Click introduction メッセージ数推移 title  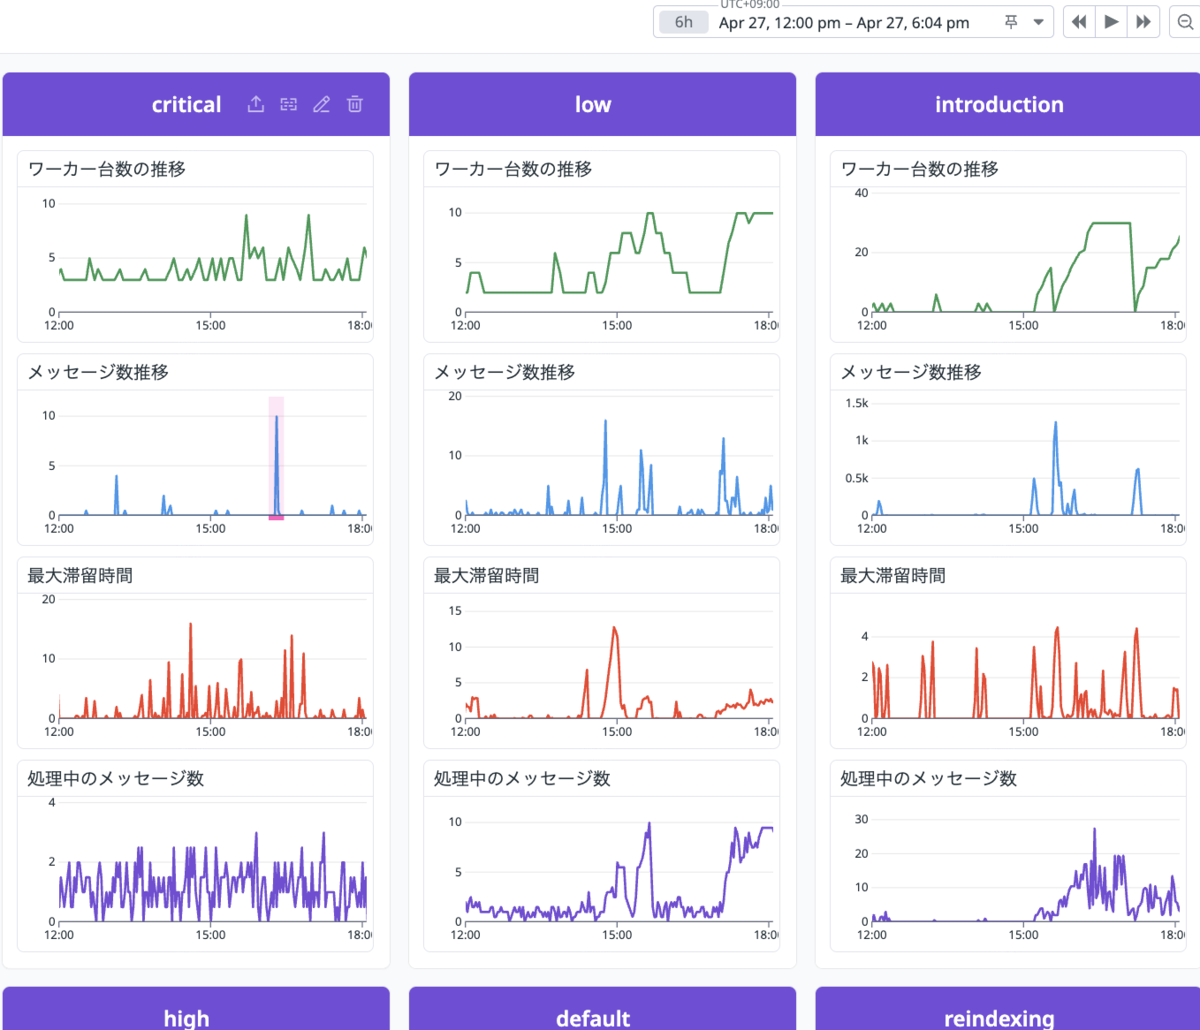[910, 372]
